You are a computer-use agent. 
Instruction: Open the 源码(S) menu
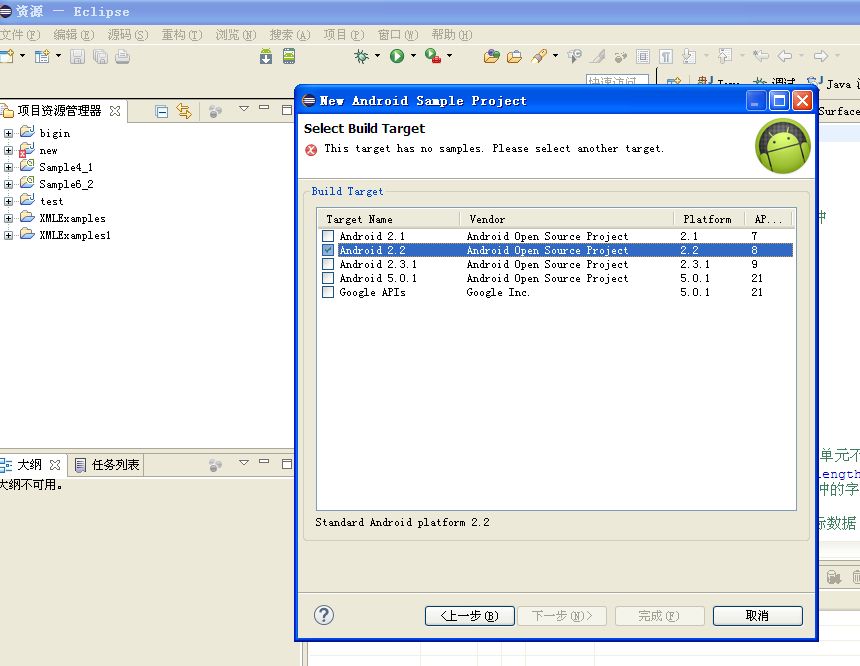pyautogui.click(x=128, y=35)
